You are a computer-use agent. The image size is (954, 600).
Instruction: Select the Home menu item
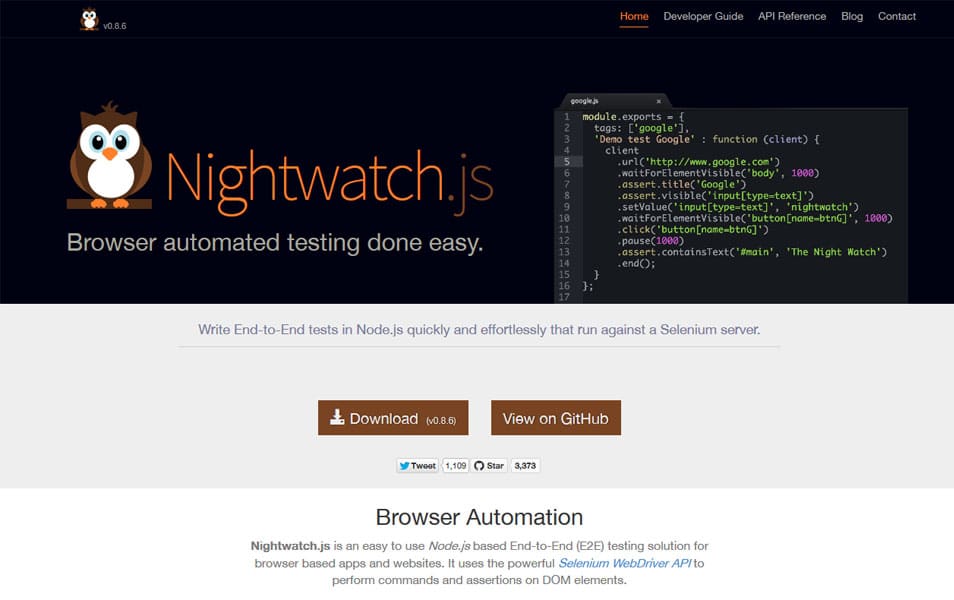click(x=634, y=16)
